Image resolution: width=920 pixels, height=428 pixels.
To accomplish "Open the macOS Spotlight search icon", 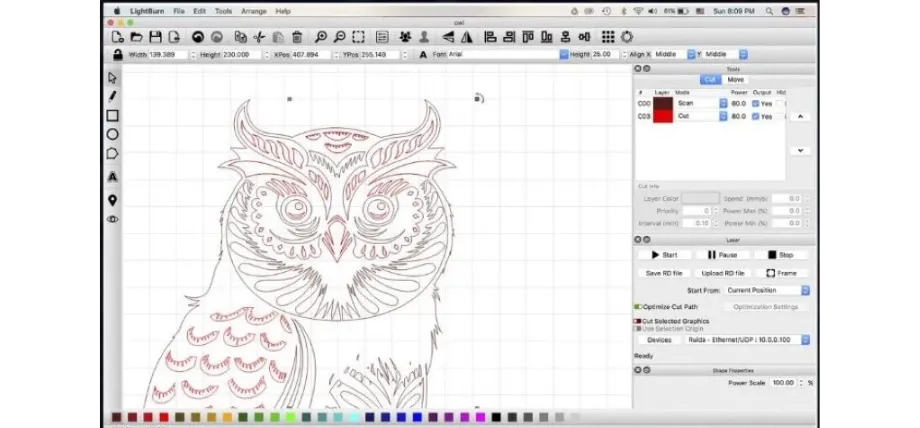I will (769, 11).
